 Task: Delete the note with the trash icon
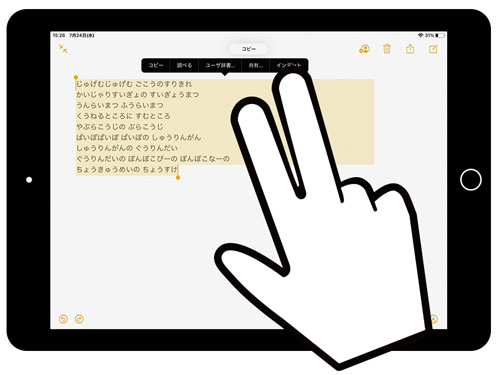click(387, 49)
